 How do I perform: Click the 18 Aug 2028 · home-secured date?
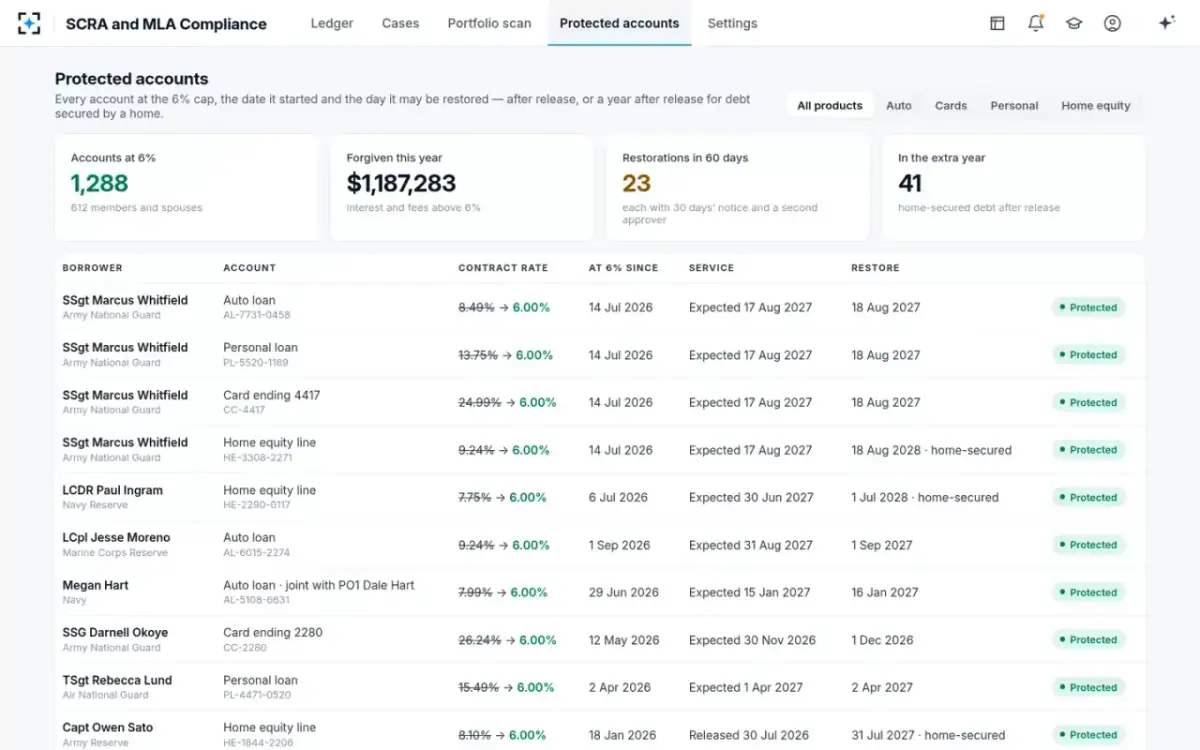(931, 450)
